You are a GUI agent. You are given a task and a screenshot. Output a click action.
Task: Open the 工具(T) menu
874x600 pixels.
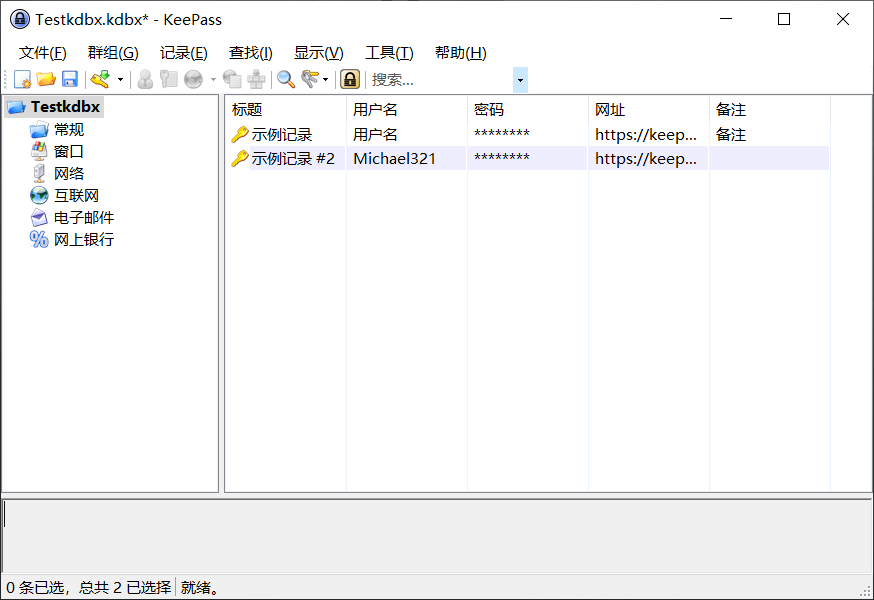pyautogui.click(x=389, y=53)
